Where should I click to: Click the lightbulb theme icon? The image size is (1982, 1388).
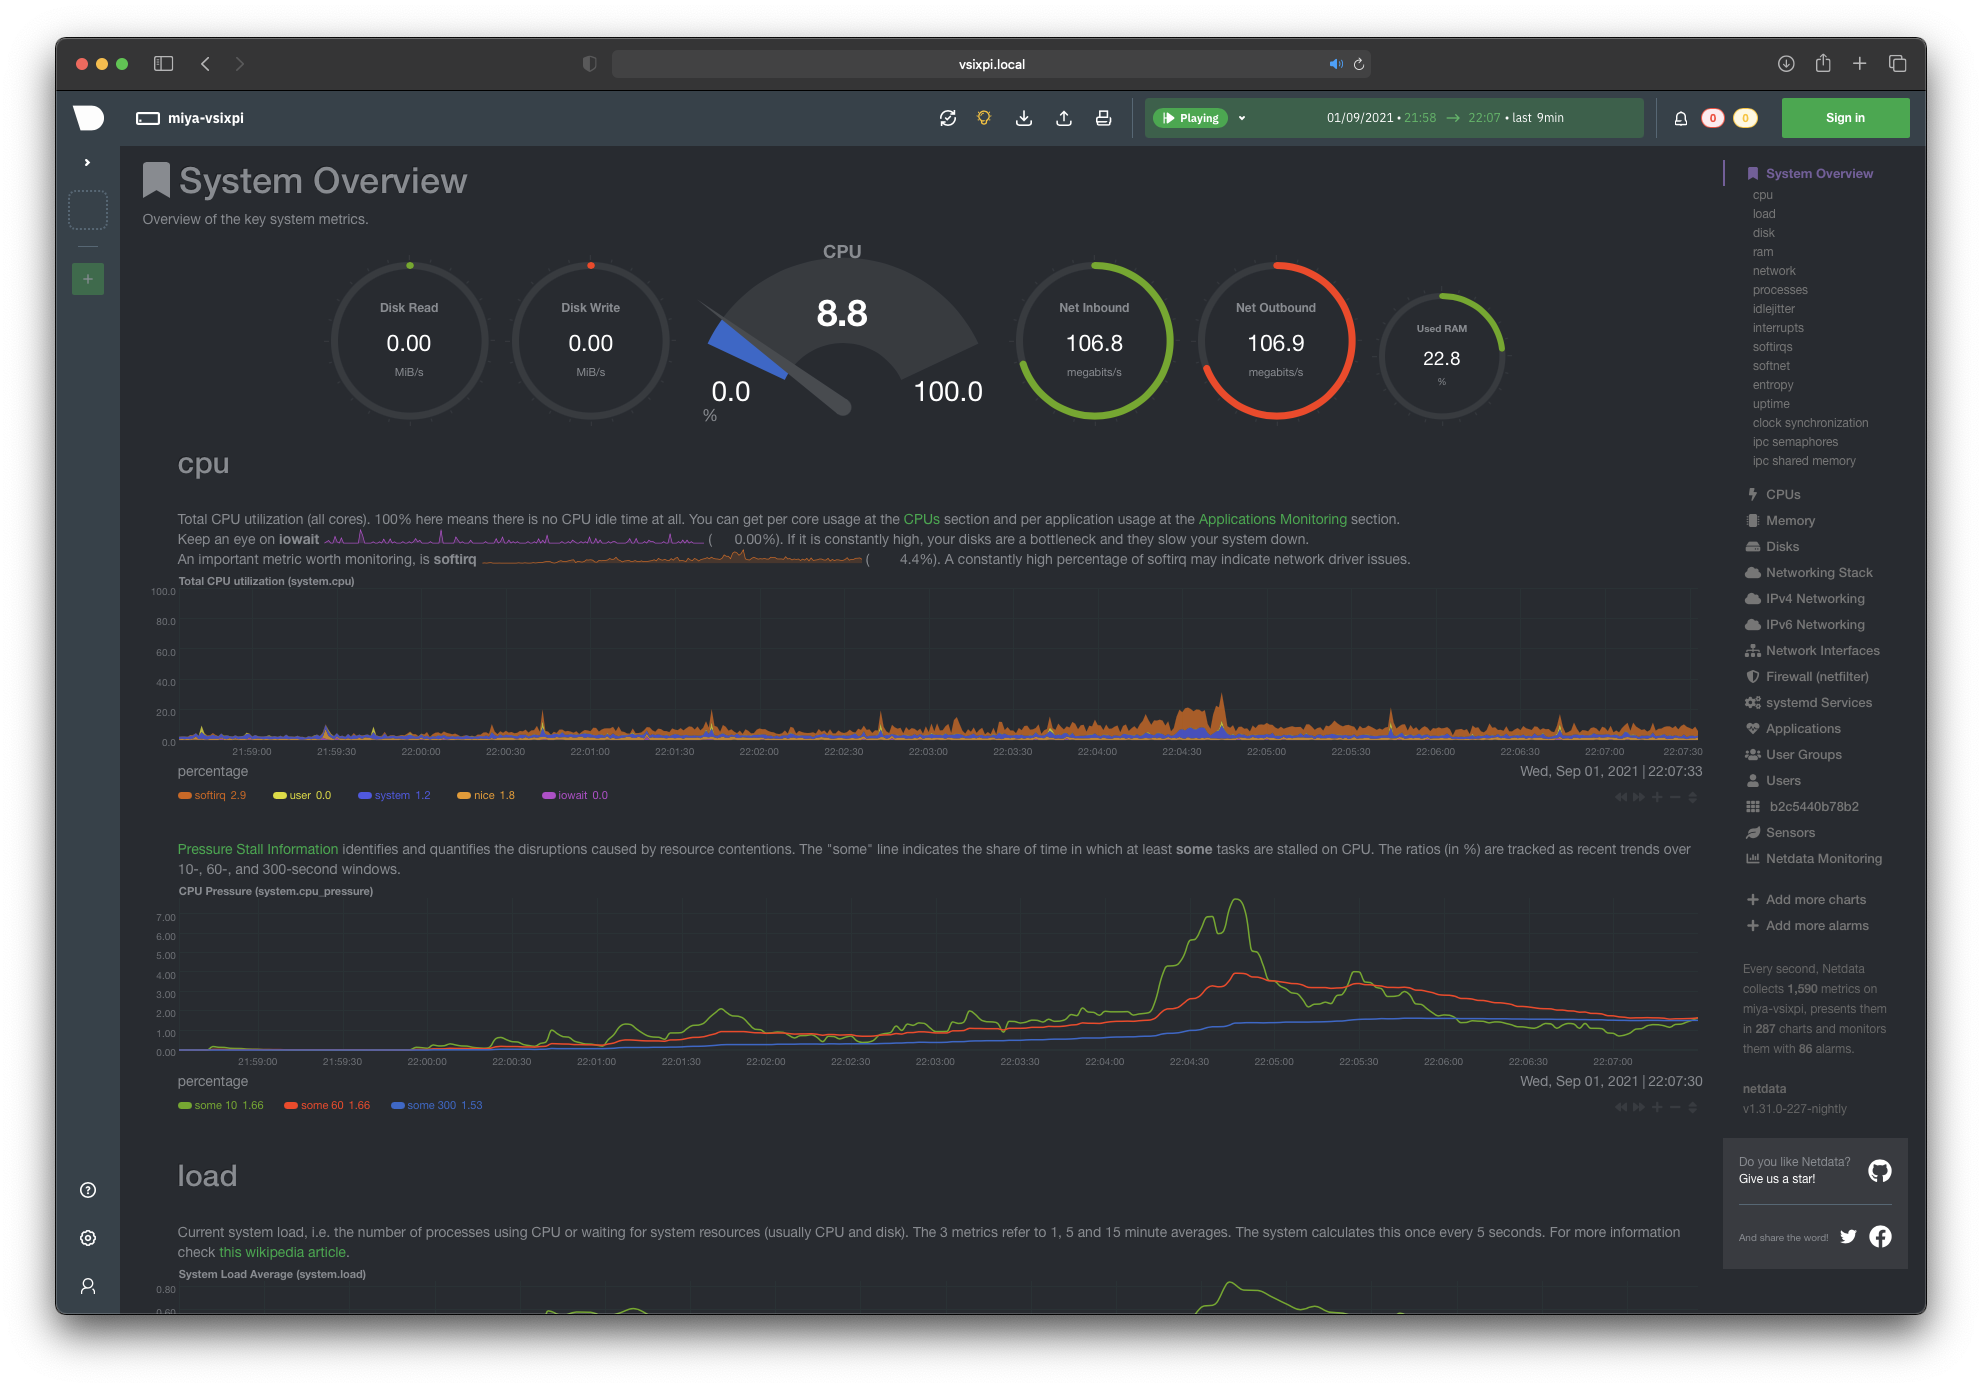984,118
